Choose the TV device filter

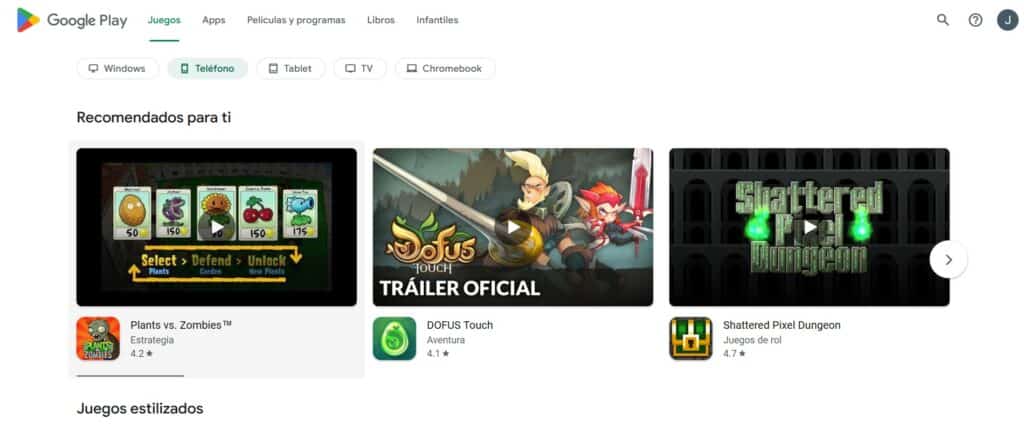(360, 69)
